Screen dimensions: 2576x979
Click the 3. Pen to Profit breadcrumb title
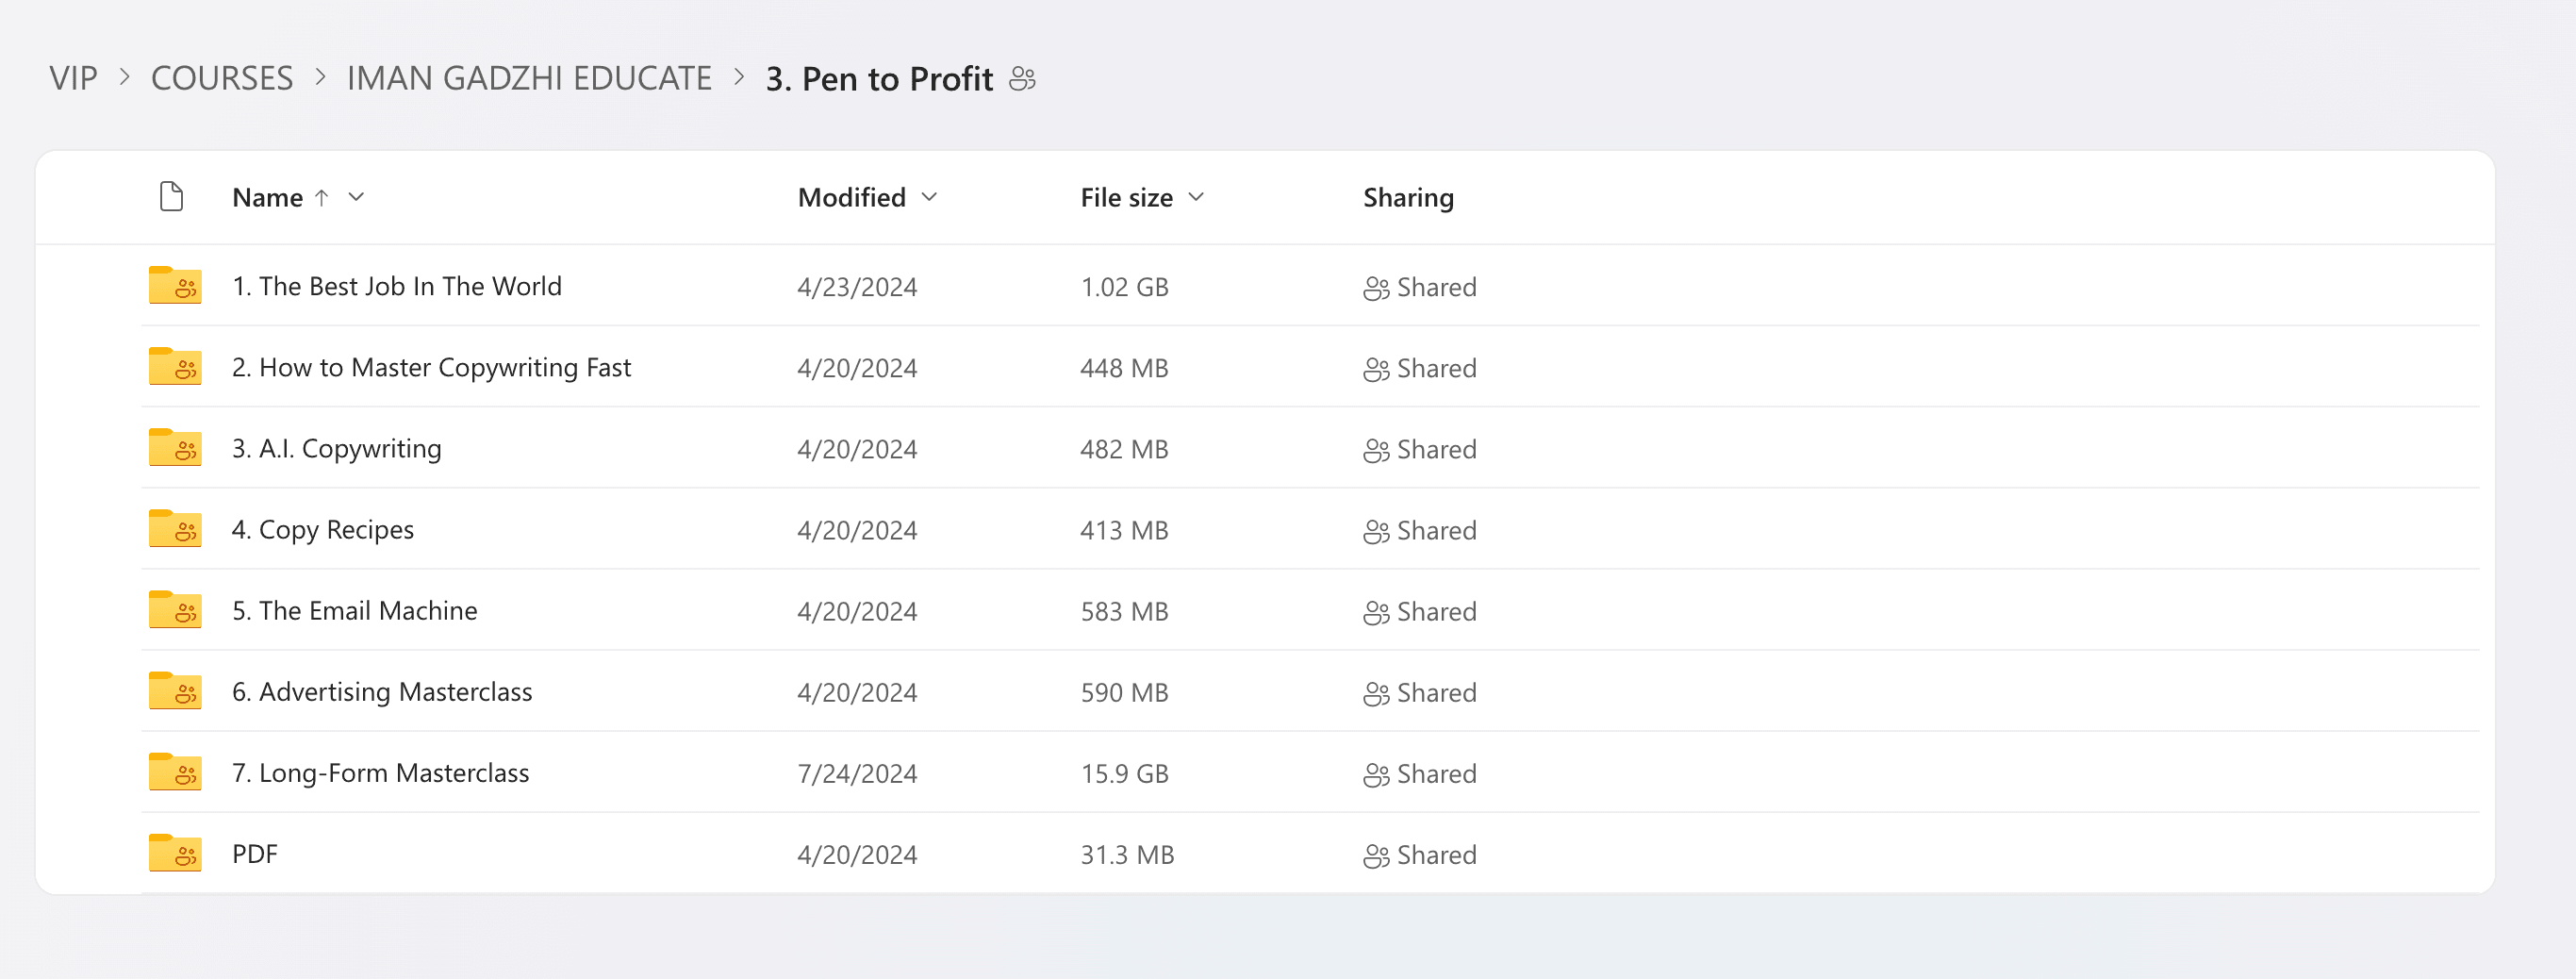[x=879, y=78]
